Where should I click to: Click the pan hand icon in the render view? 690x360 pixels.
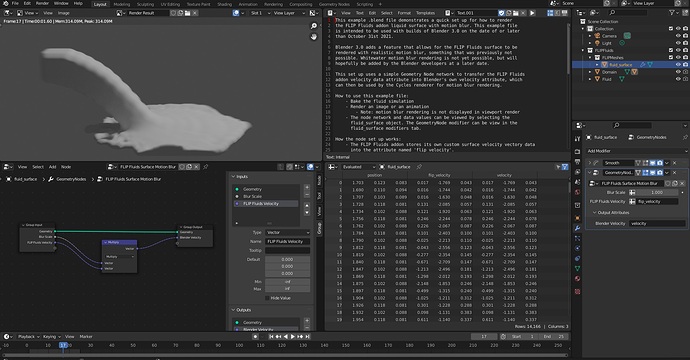point(314,37)
